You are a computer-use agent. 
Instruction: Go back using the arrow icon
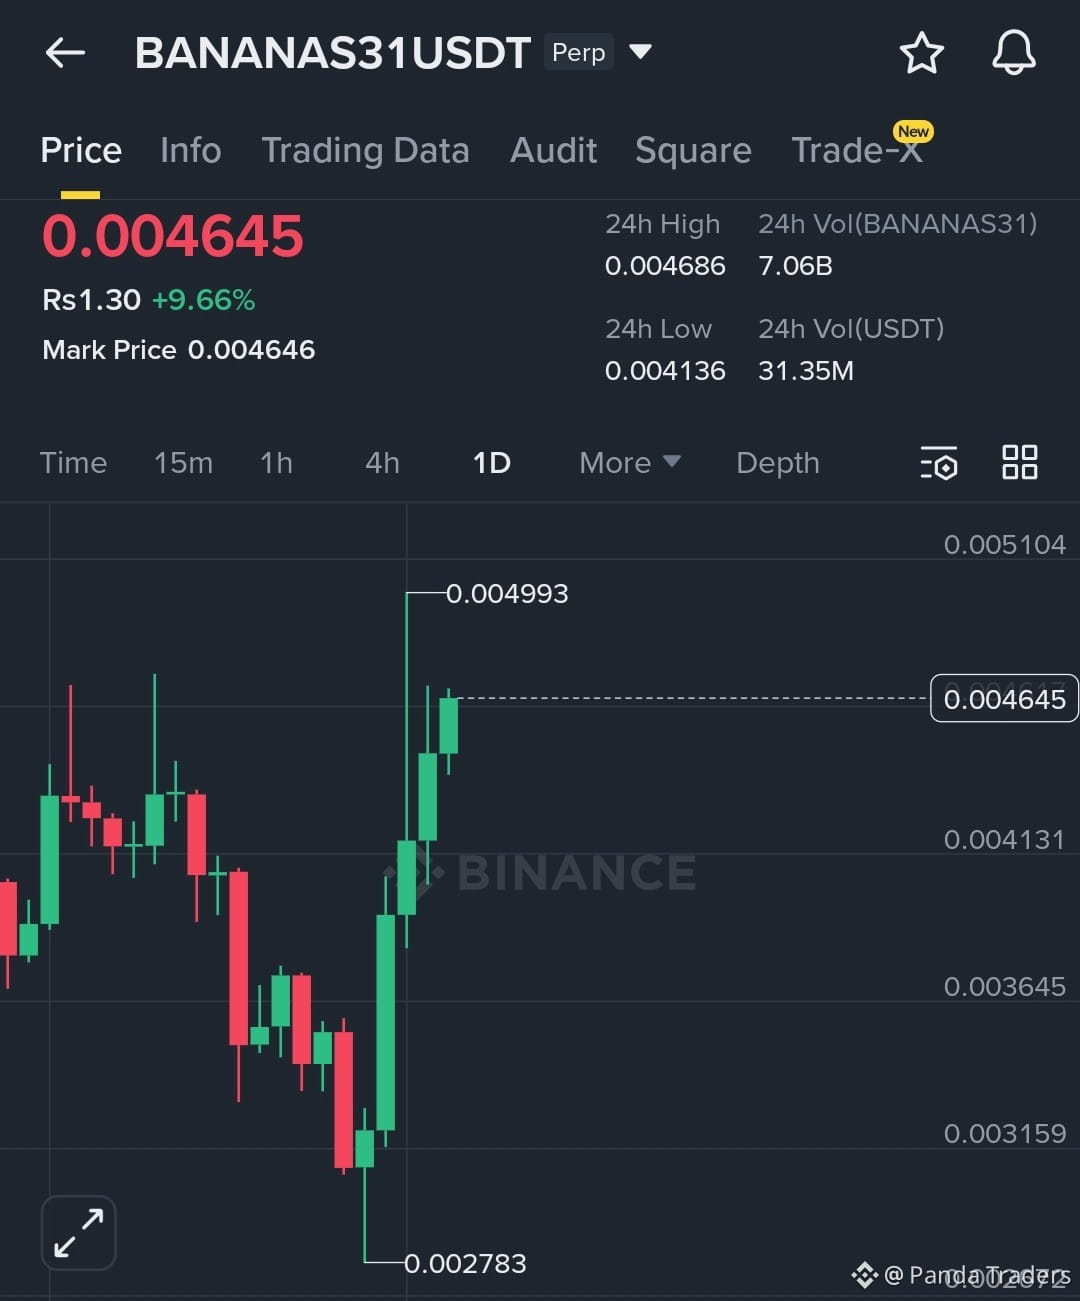click(65, 53)
